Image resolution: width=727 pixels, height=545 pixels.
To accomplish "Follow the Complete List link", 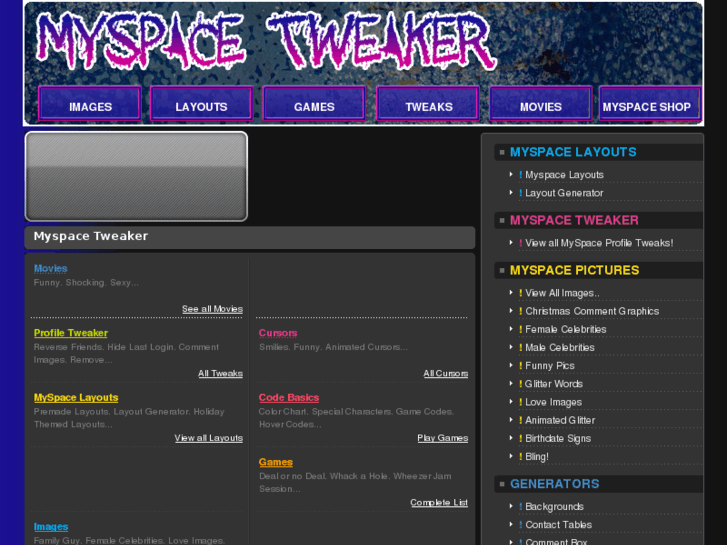I will click(x=439, y=502).
